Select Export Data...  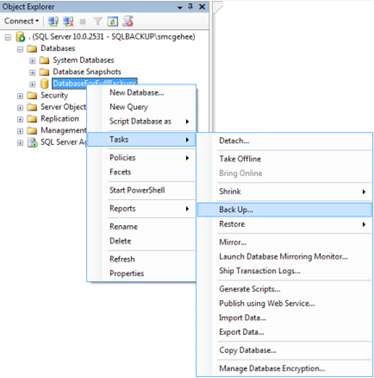[x=284, y=332]
